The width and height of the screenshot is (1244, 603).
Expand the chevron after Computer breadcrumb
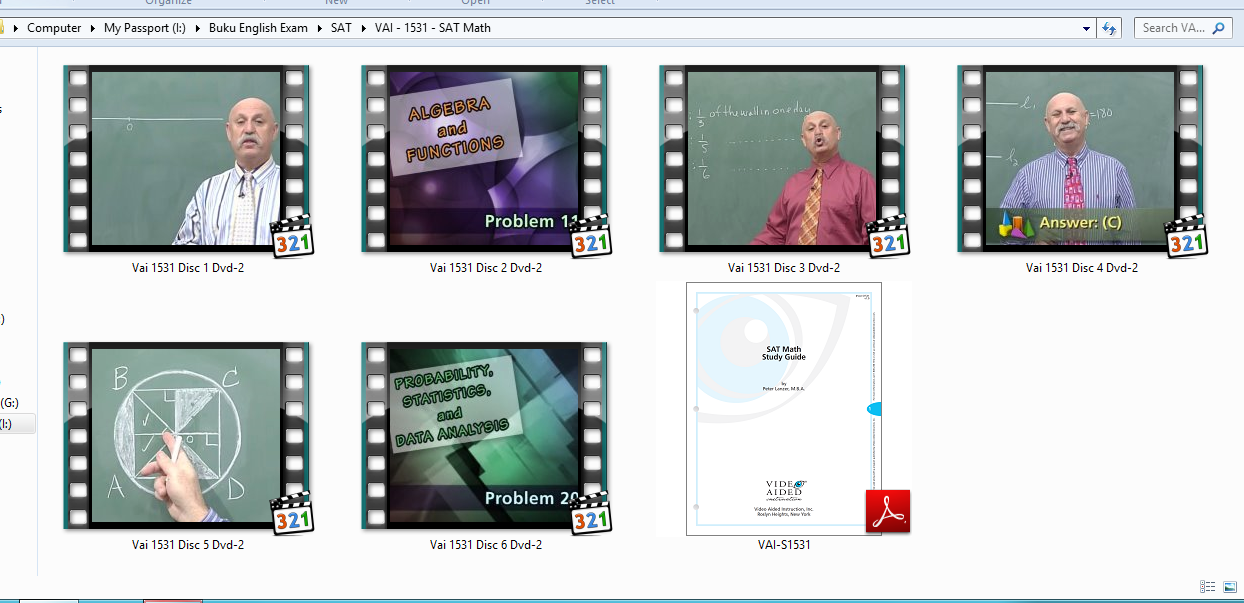coord(93,28)
